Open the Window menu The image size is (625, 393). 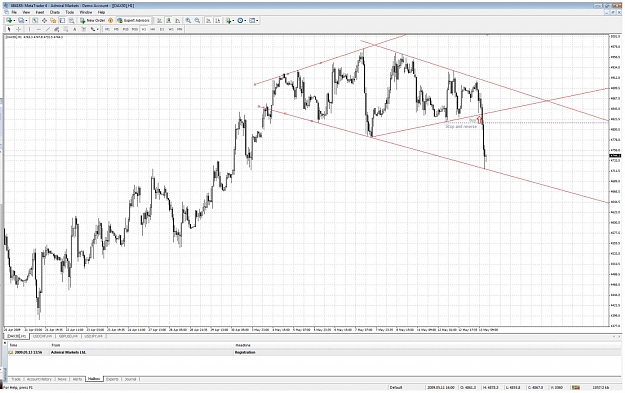pyautogui.click(x=86, y=12)
